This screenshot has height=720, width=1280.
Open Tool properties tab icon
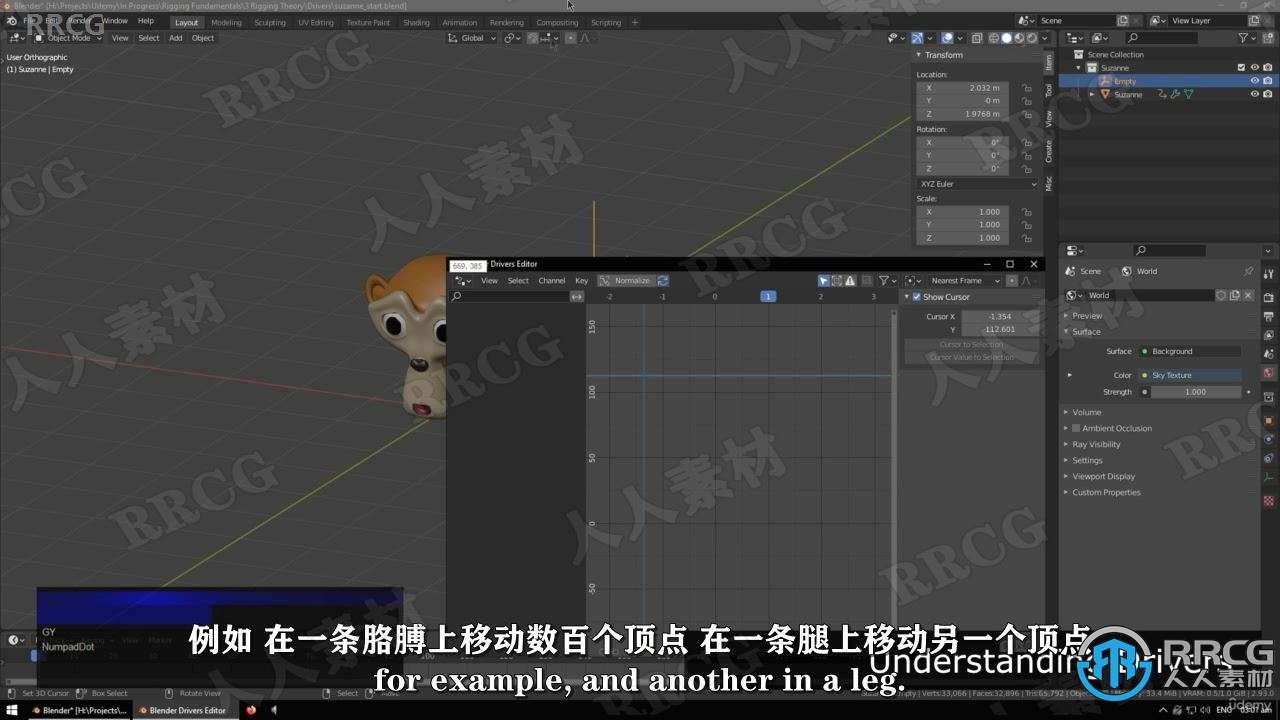point(1269,273)
